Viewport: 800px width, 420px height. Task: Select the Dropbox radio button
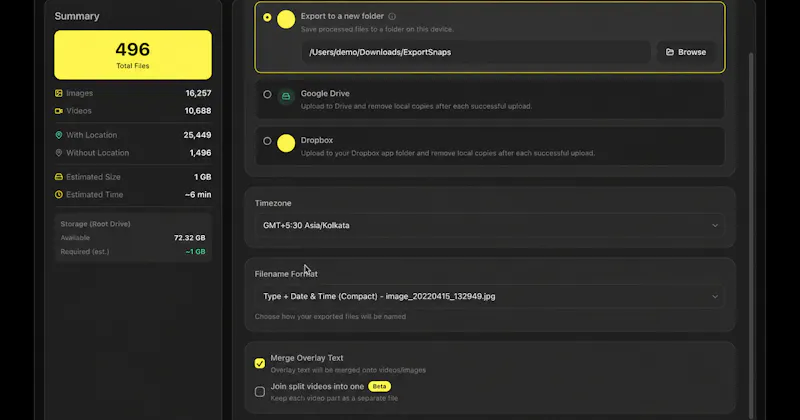click(x=267, y=141)
